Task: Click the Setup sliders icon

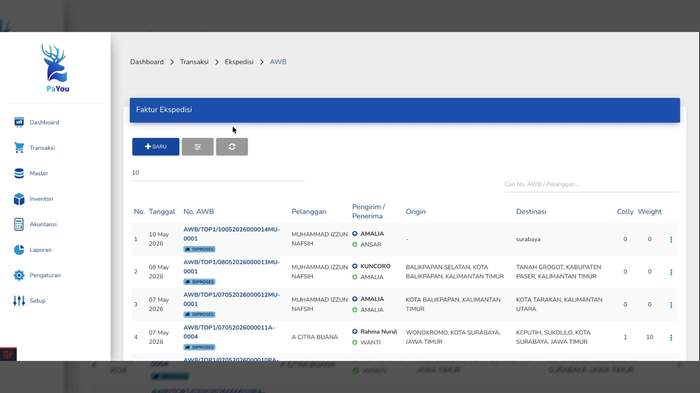Action: tap(19, 301)
